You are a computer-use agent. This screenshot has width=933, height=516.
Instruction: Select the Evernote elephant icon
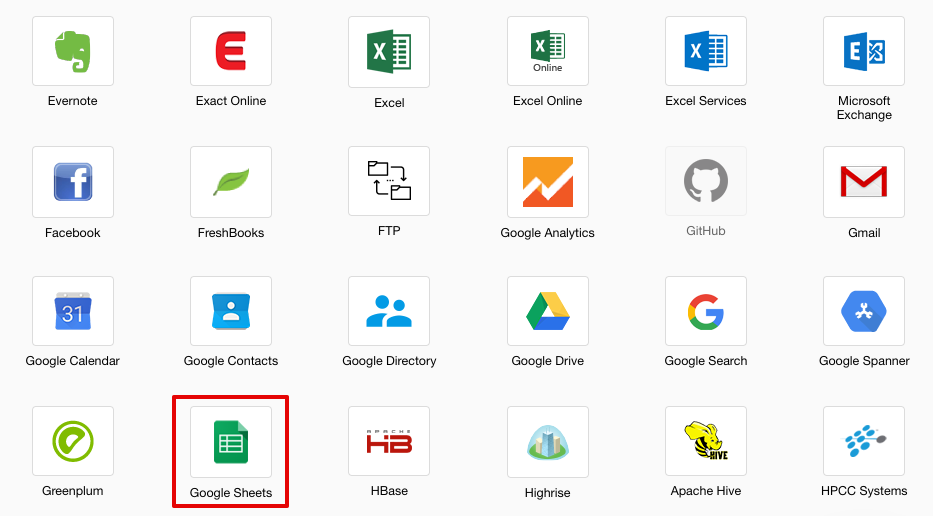click(73, 51)
